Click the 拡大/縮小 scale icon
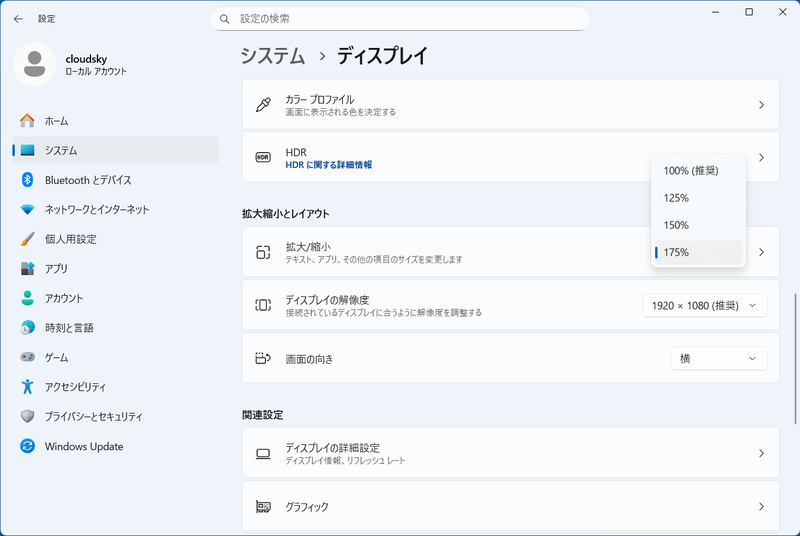 click(263, 252)
